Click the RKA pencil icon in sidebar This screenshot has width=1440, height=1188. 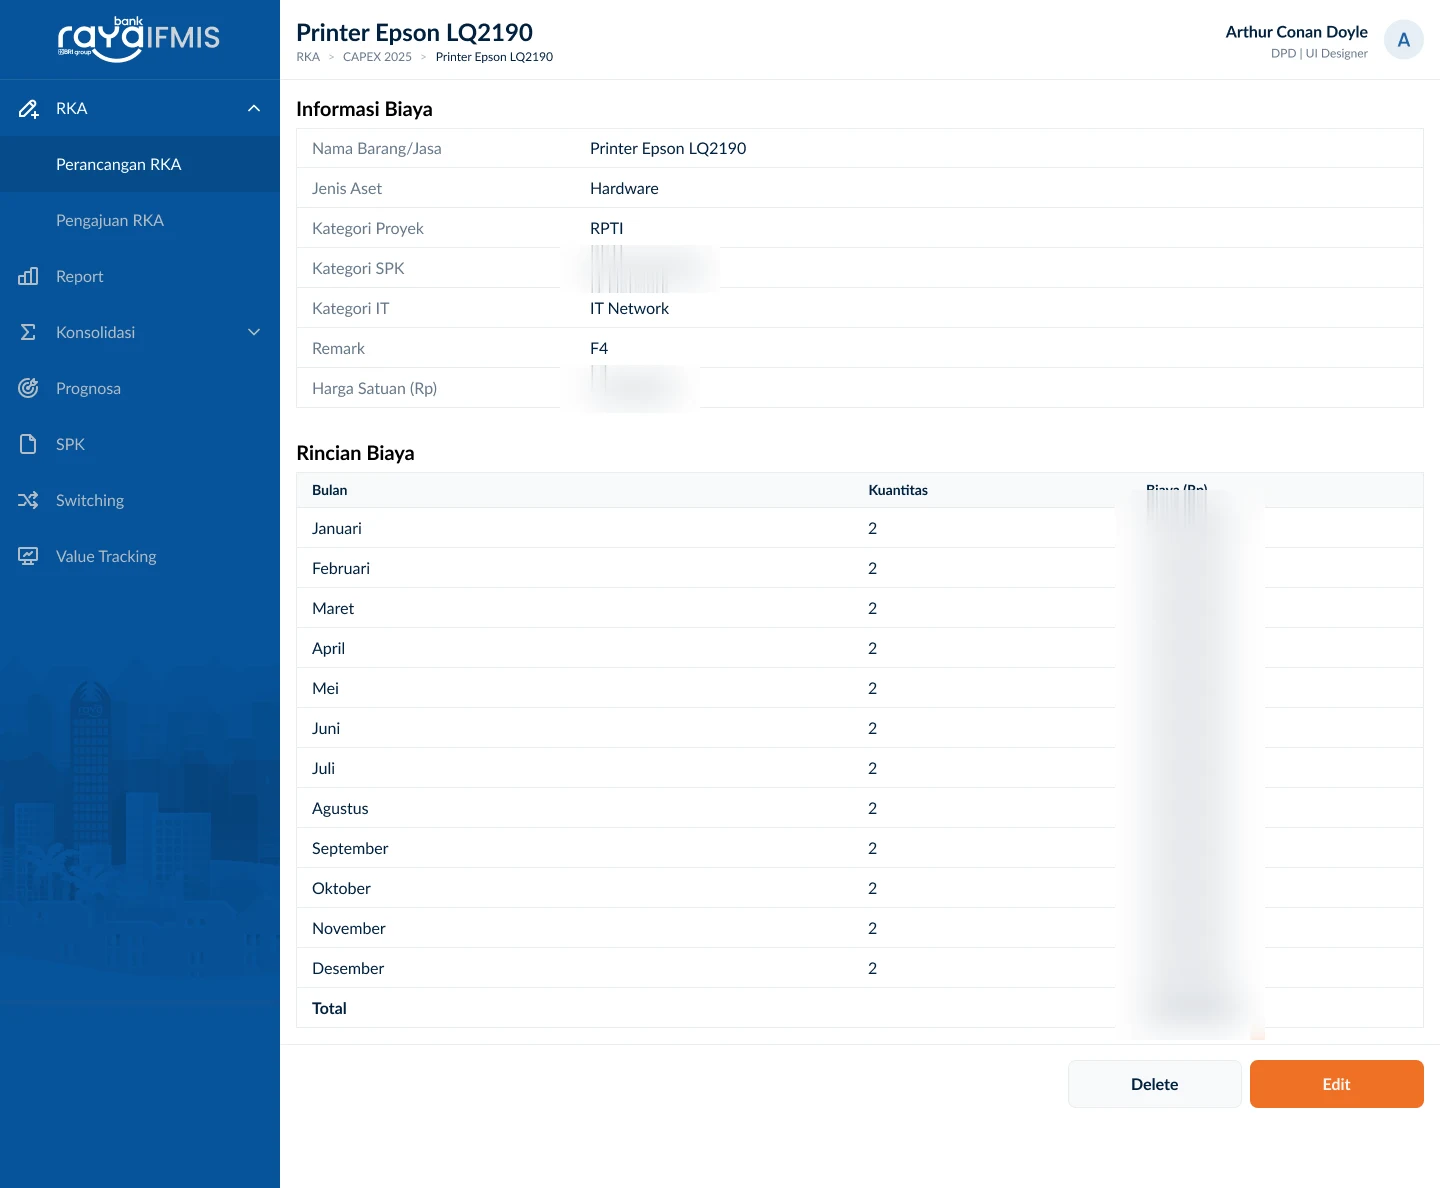[28, 108]
